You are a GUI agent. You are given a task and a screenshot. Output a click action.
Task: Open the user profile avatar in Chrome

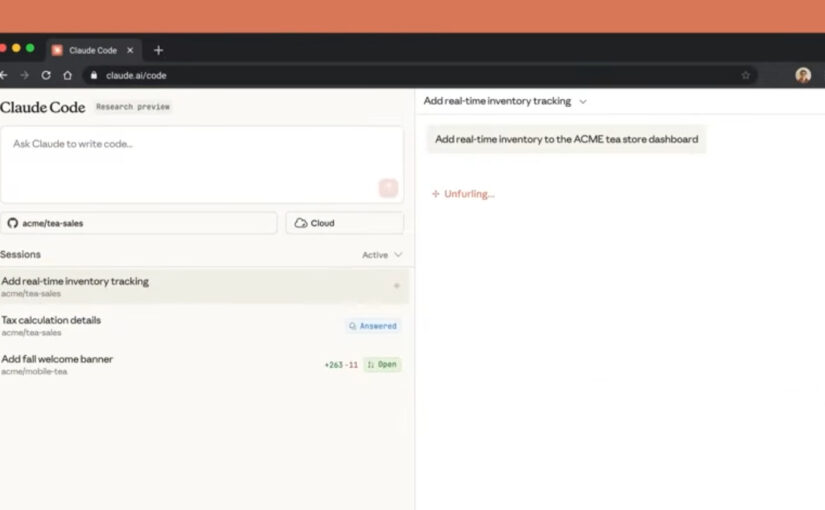(x=803, y=75)
